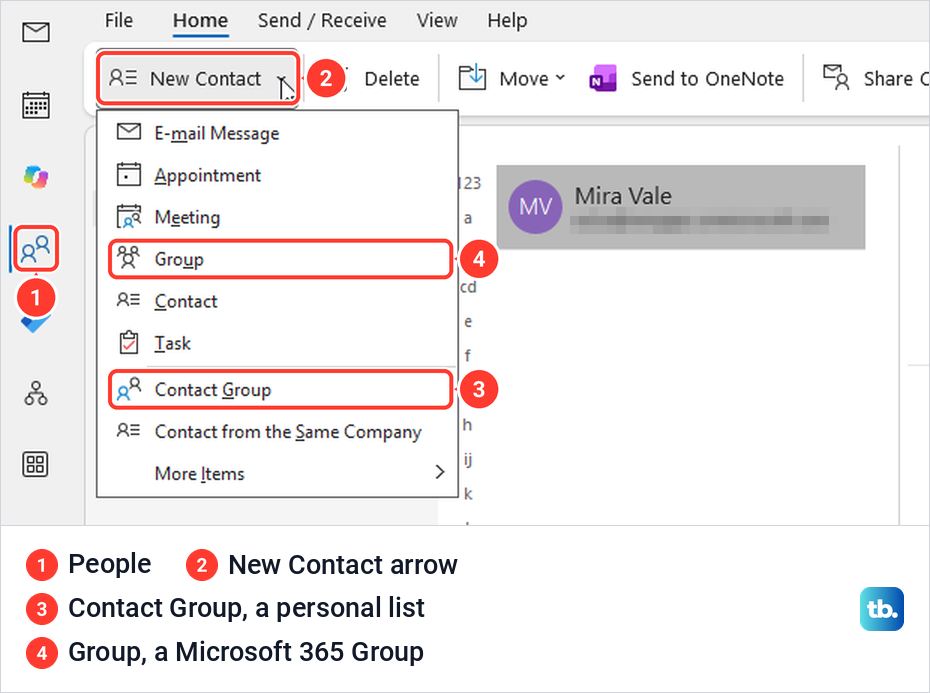Click Send to OneNote label
This screenshot has width=930, height=693.
707,78
